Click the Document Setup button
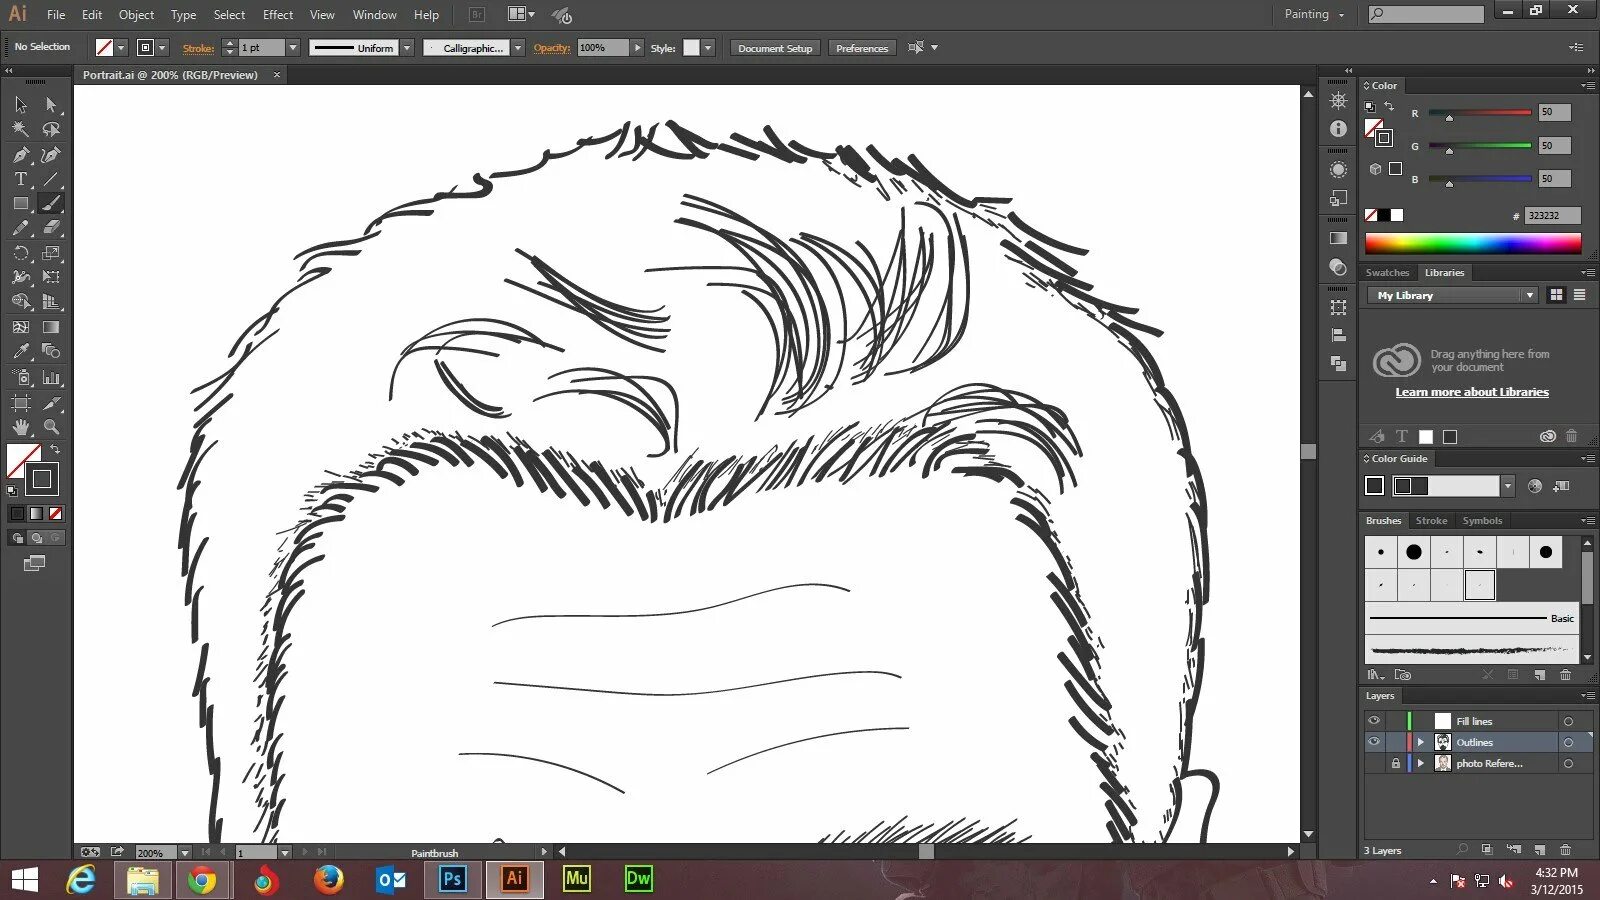 pos(775,48)
